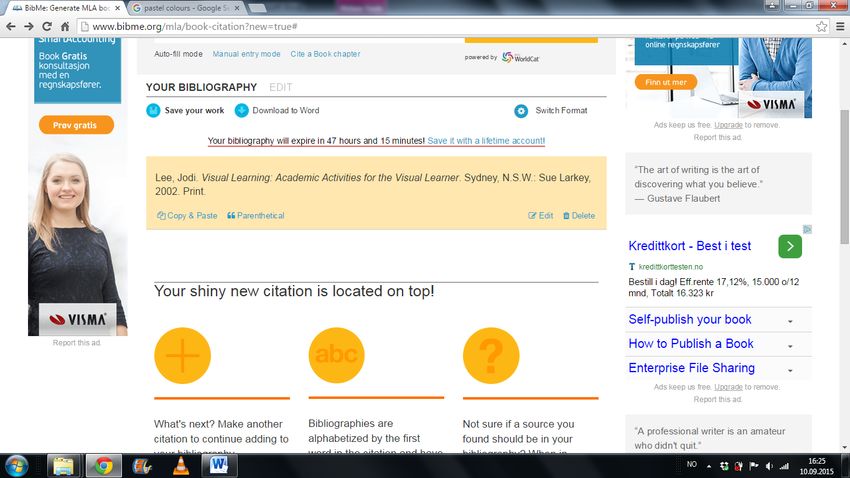Reload the page with refresh icon
The height and width of the screenshot is (478, 850).
tap(47, 27)
